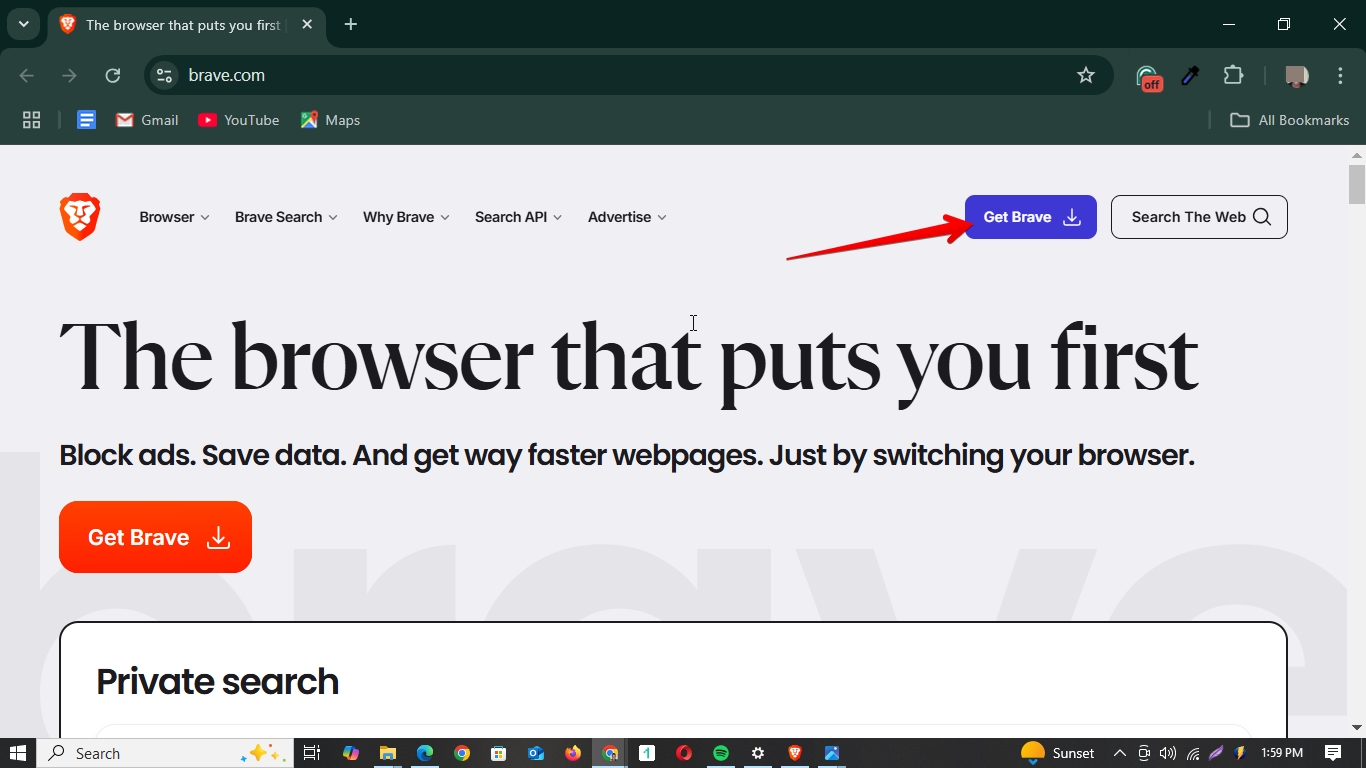Open Microsoft Edge from the taskbar

click(425, 753)
